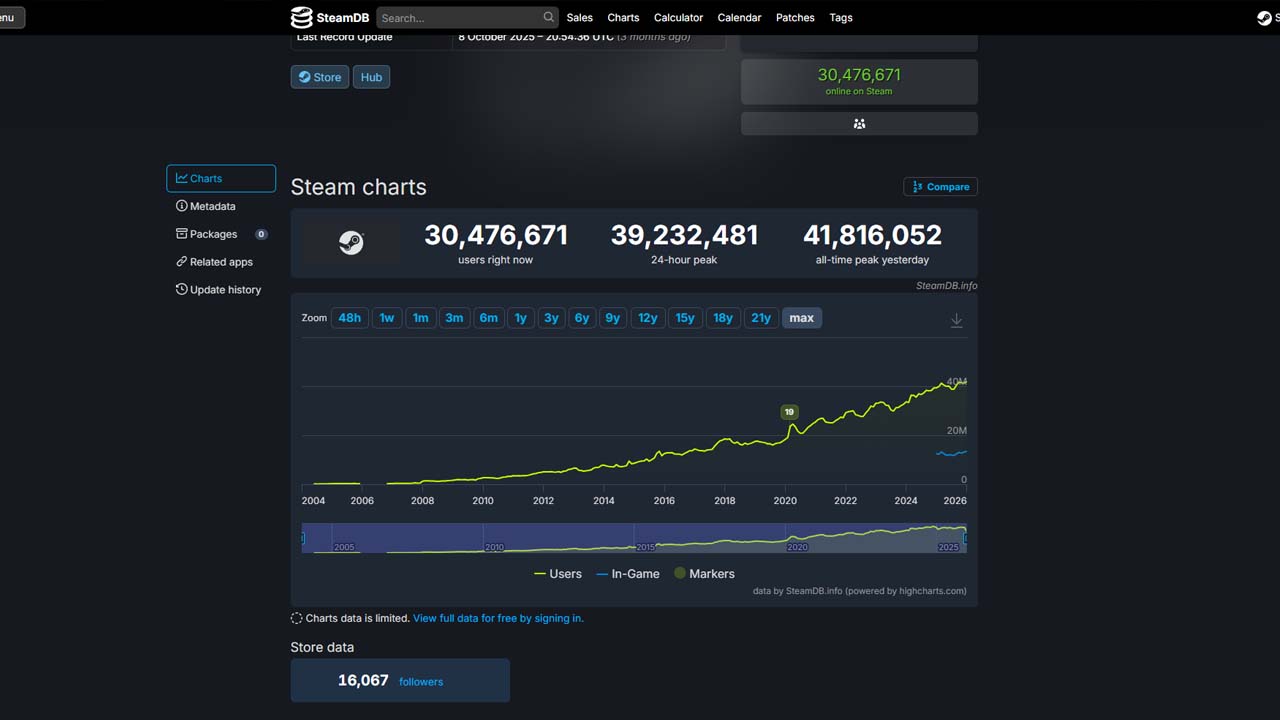1280x720 pixels.
Task: Click the Compare button
Action: click(x=940, y=187)
